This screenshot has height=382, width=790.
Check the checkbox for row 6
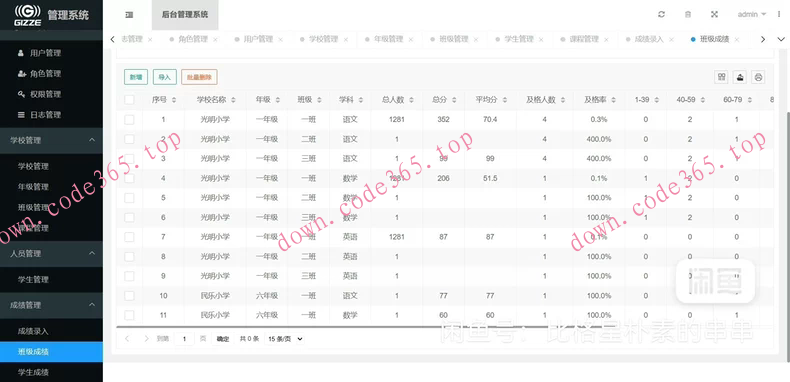coord(129,217)
